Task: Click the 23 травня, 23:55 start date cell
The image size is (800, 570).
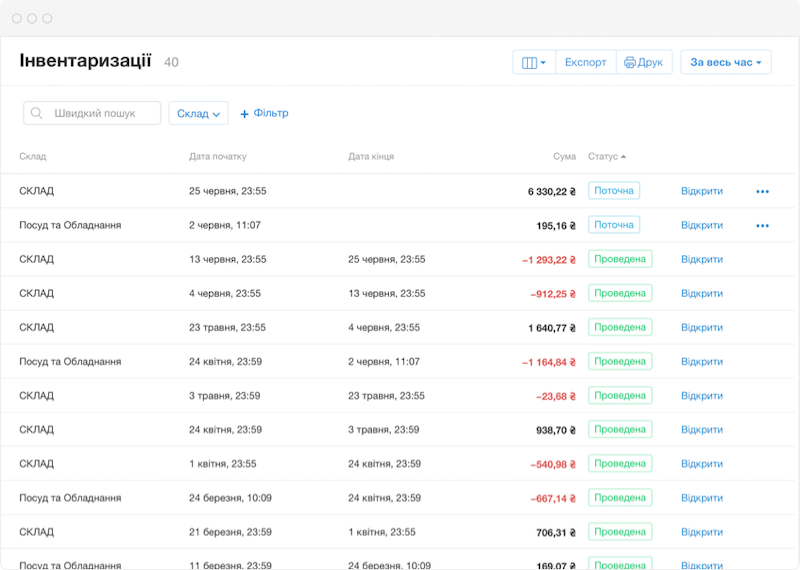Action: tap(227, 328)
